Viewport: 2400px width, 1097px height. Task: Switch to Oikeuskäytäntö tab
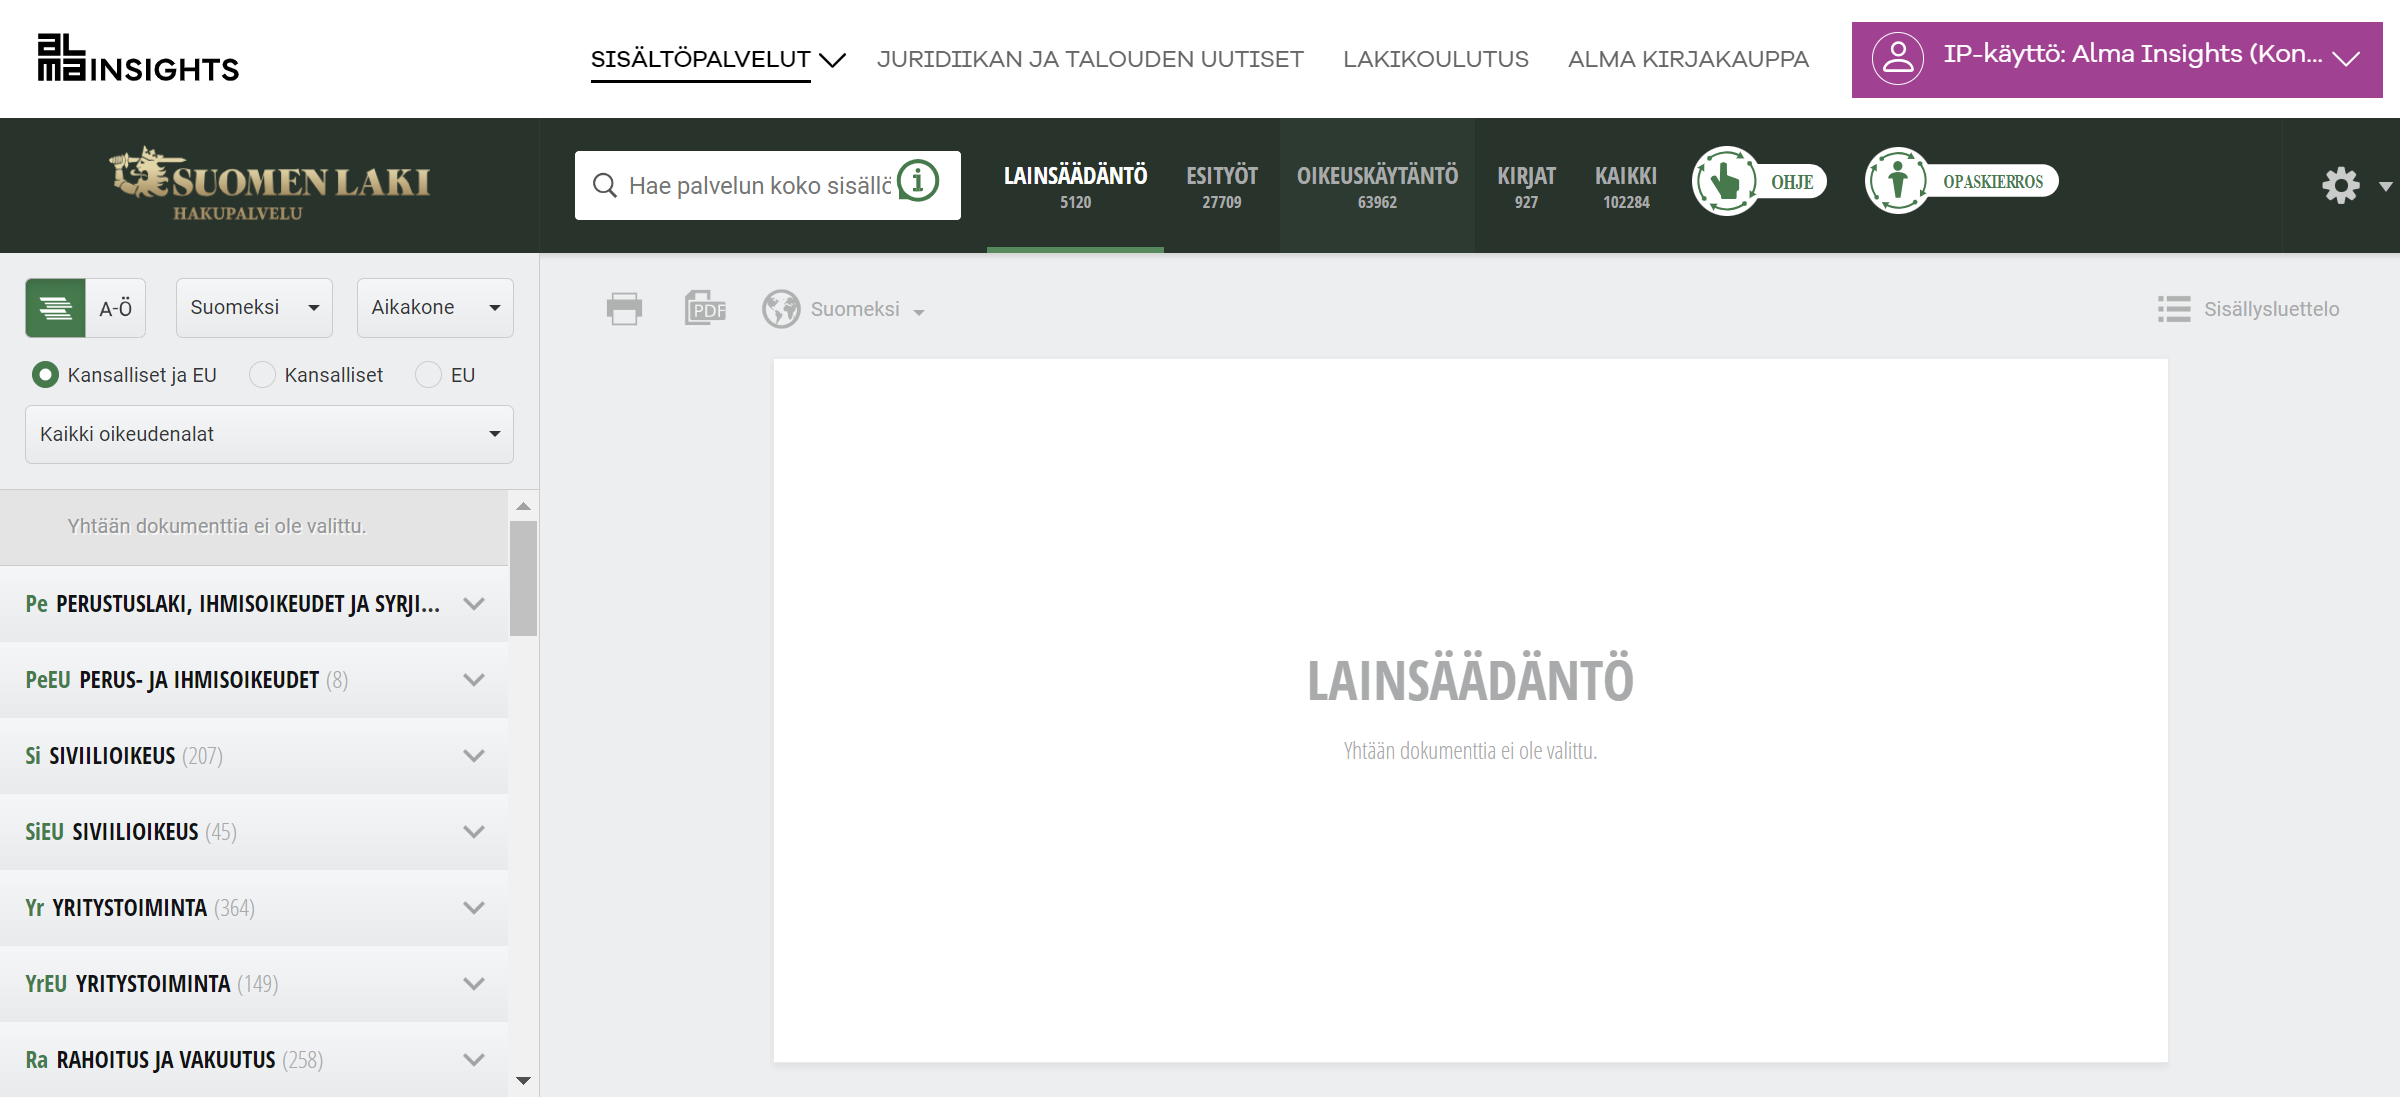(x=1377, y=186)
